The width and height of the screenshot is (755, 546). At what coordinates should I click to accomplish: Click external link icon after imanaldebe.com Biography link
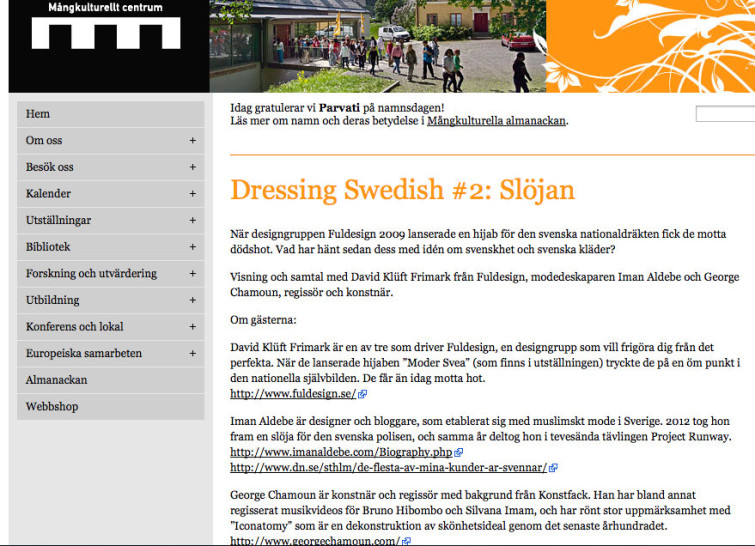coord(459,453)
